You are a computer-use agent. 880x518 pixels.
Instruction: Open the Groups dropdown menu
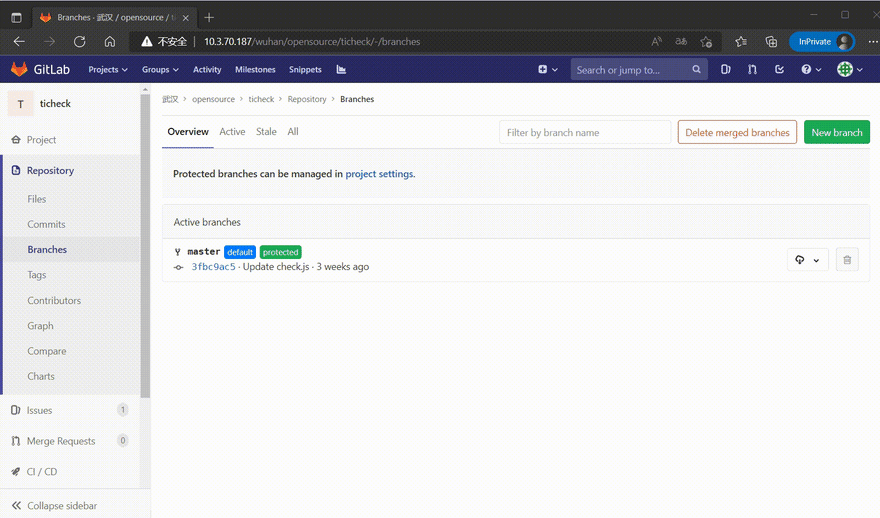[160, 70]
